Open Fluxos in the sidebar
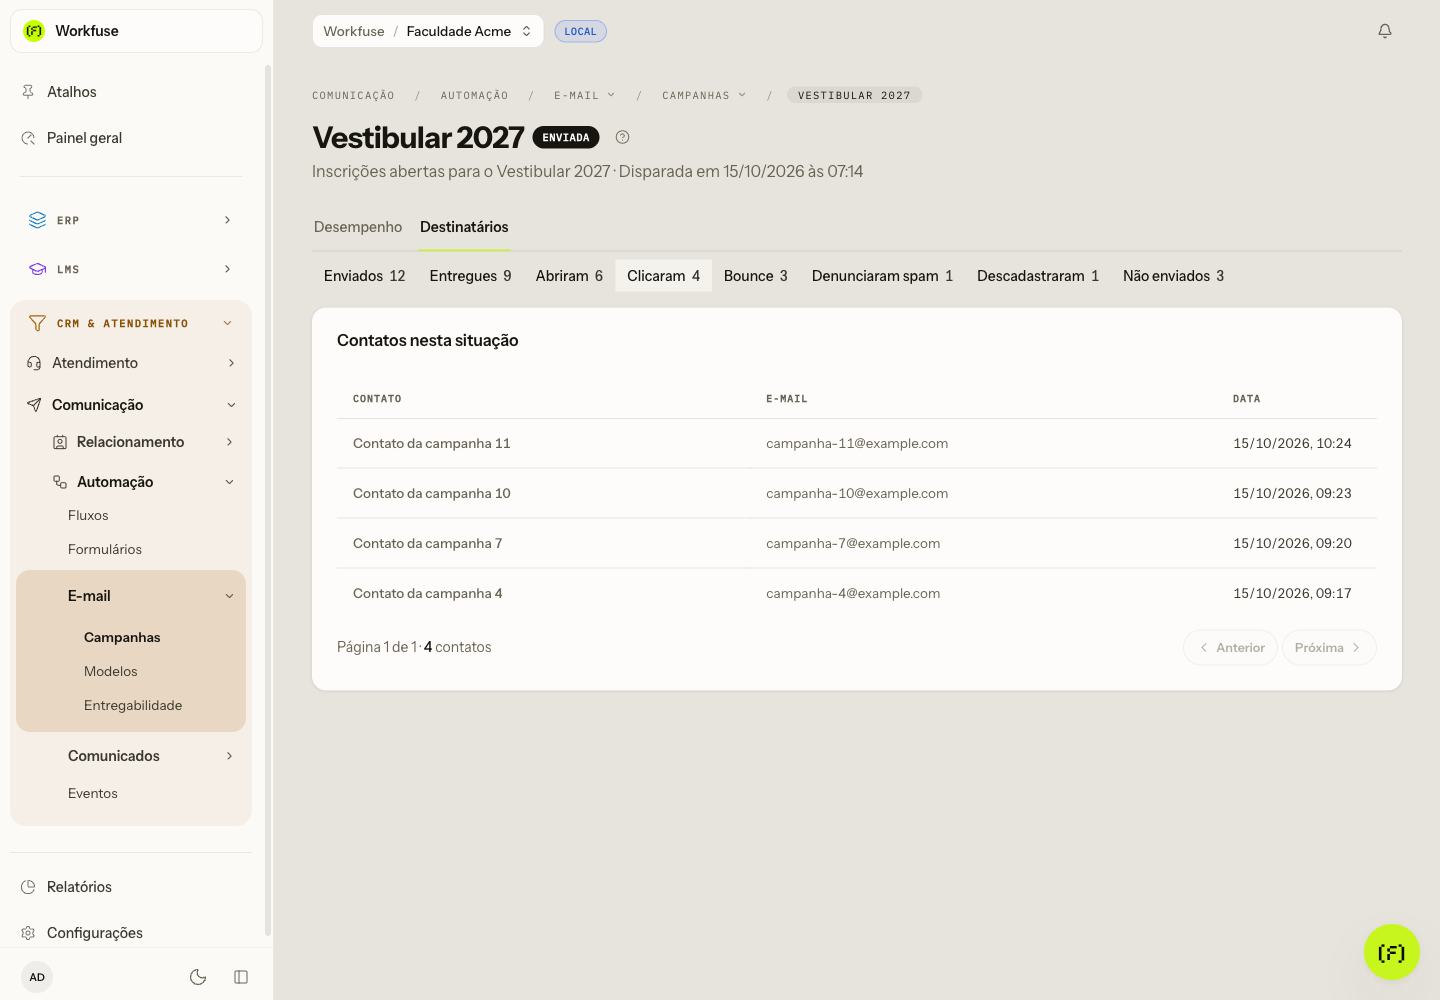The image size is (1440, 1000). point(88,515)
